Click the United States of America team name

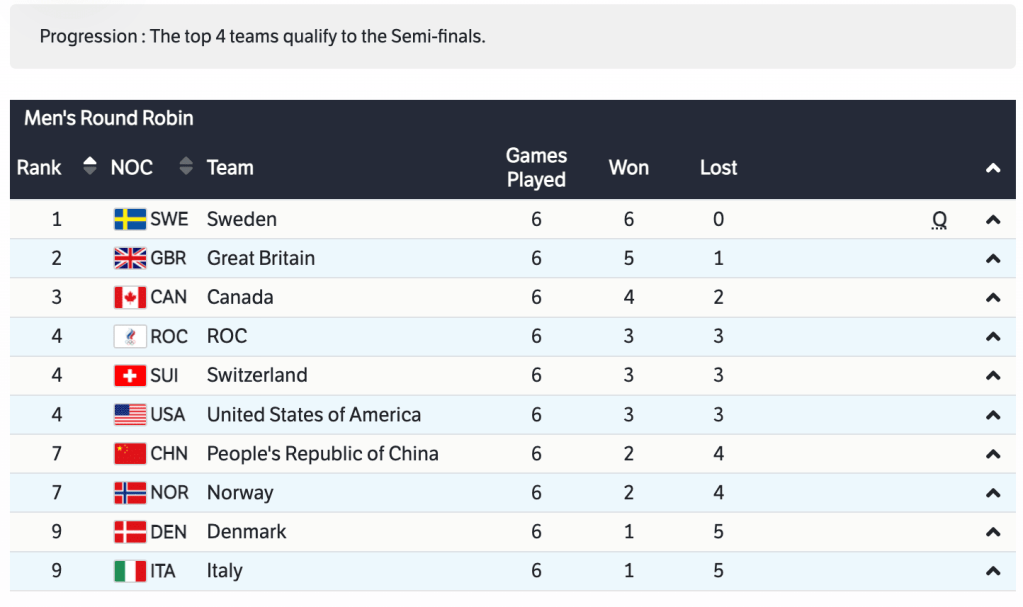tap(313, 414)
